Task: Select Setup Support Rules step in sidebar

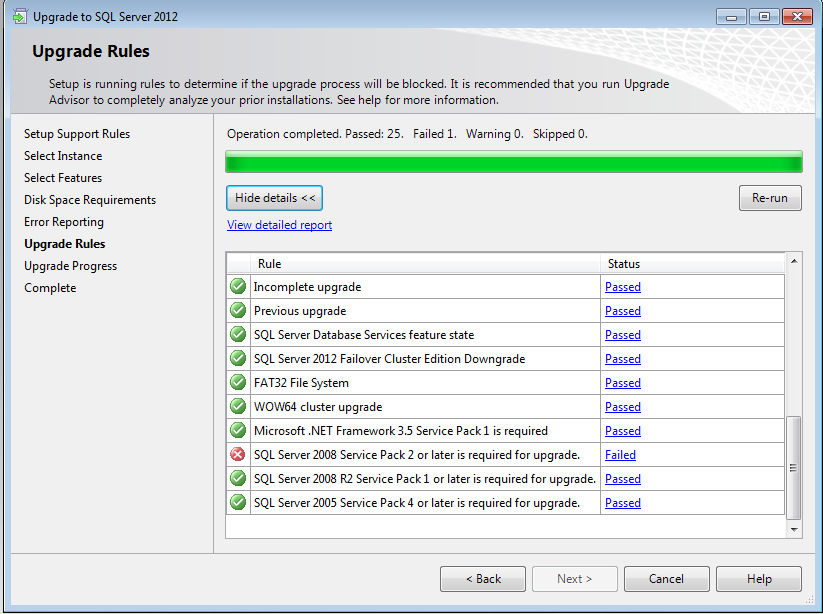Action: (x=77, y=134)
